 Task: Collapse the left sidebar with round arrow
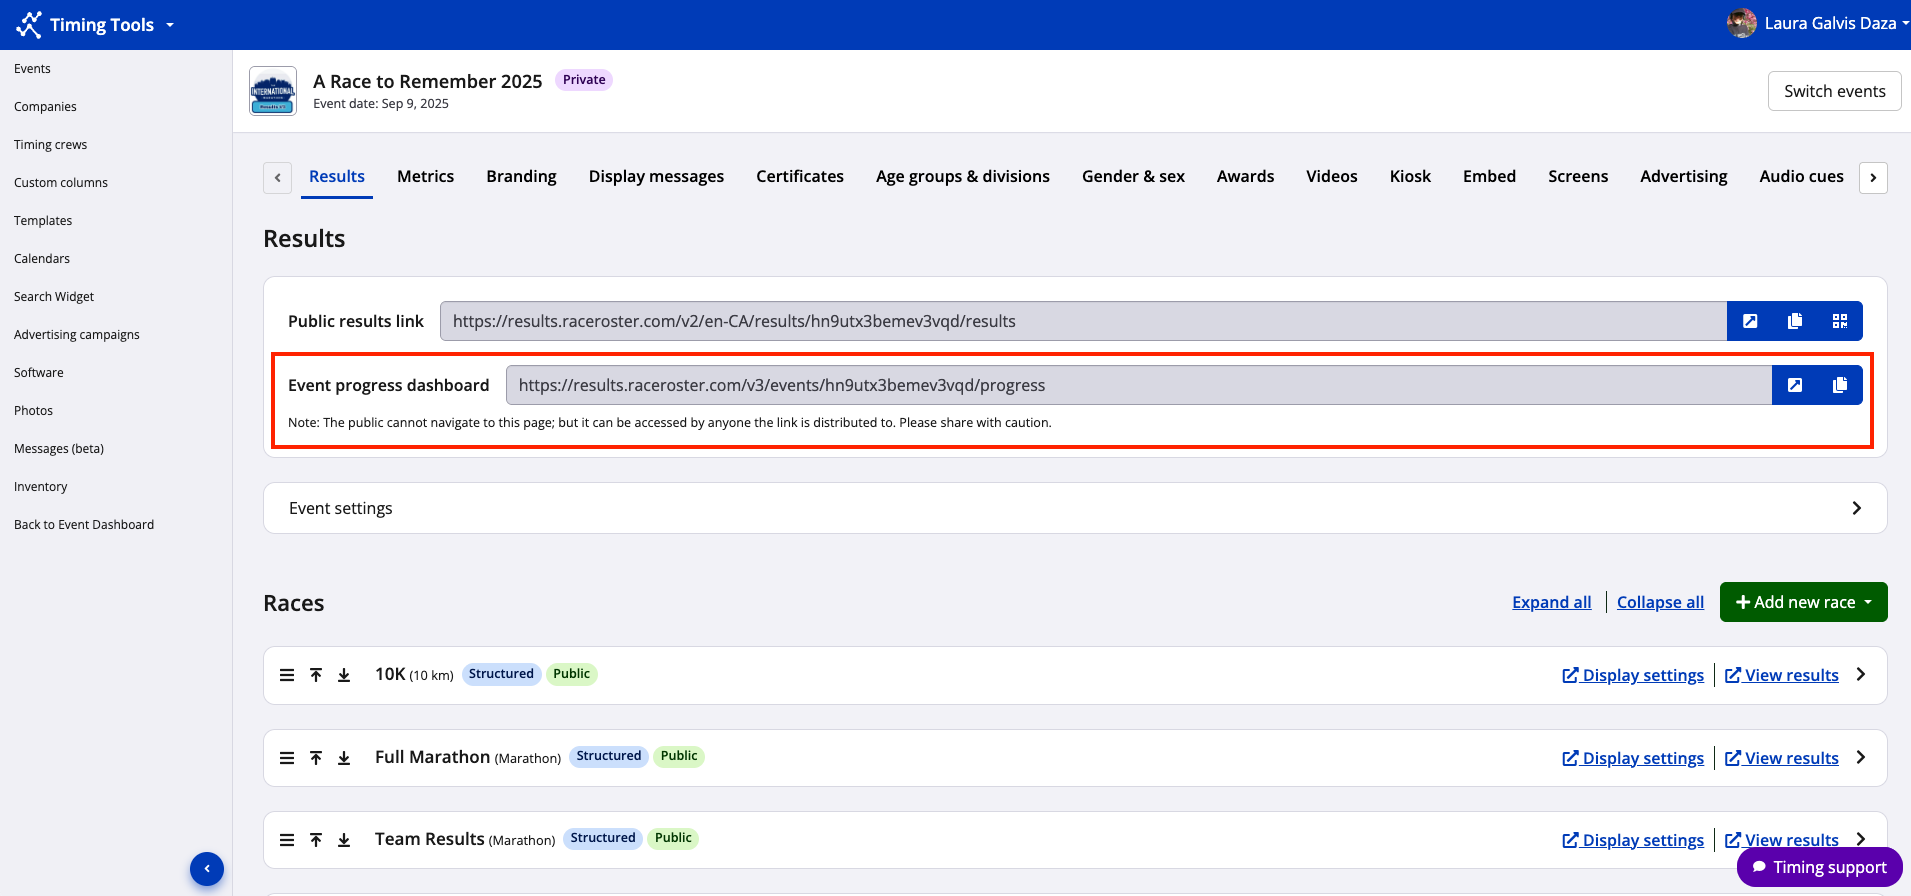click(207, 868)
